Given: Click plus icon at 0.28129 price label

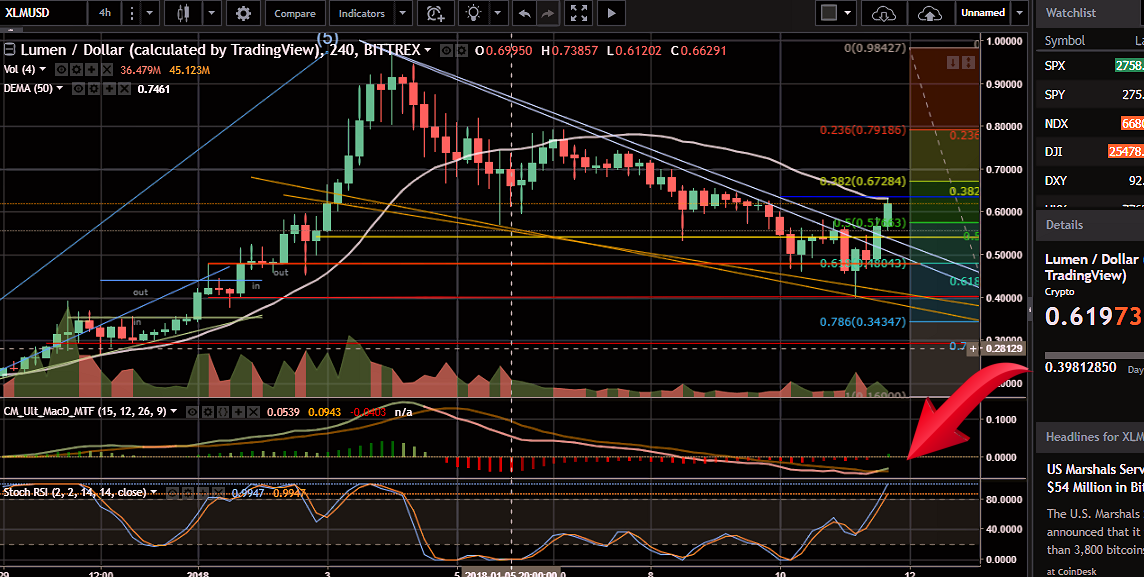Looking at the screenshot, I should tap(973, 349).
